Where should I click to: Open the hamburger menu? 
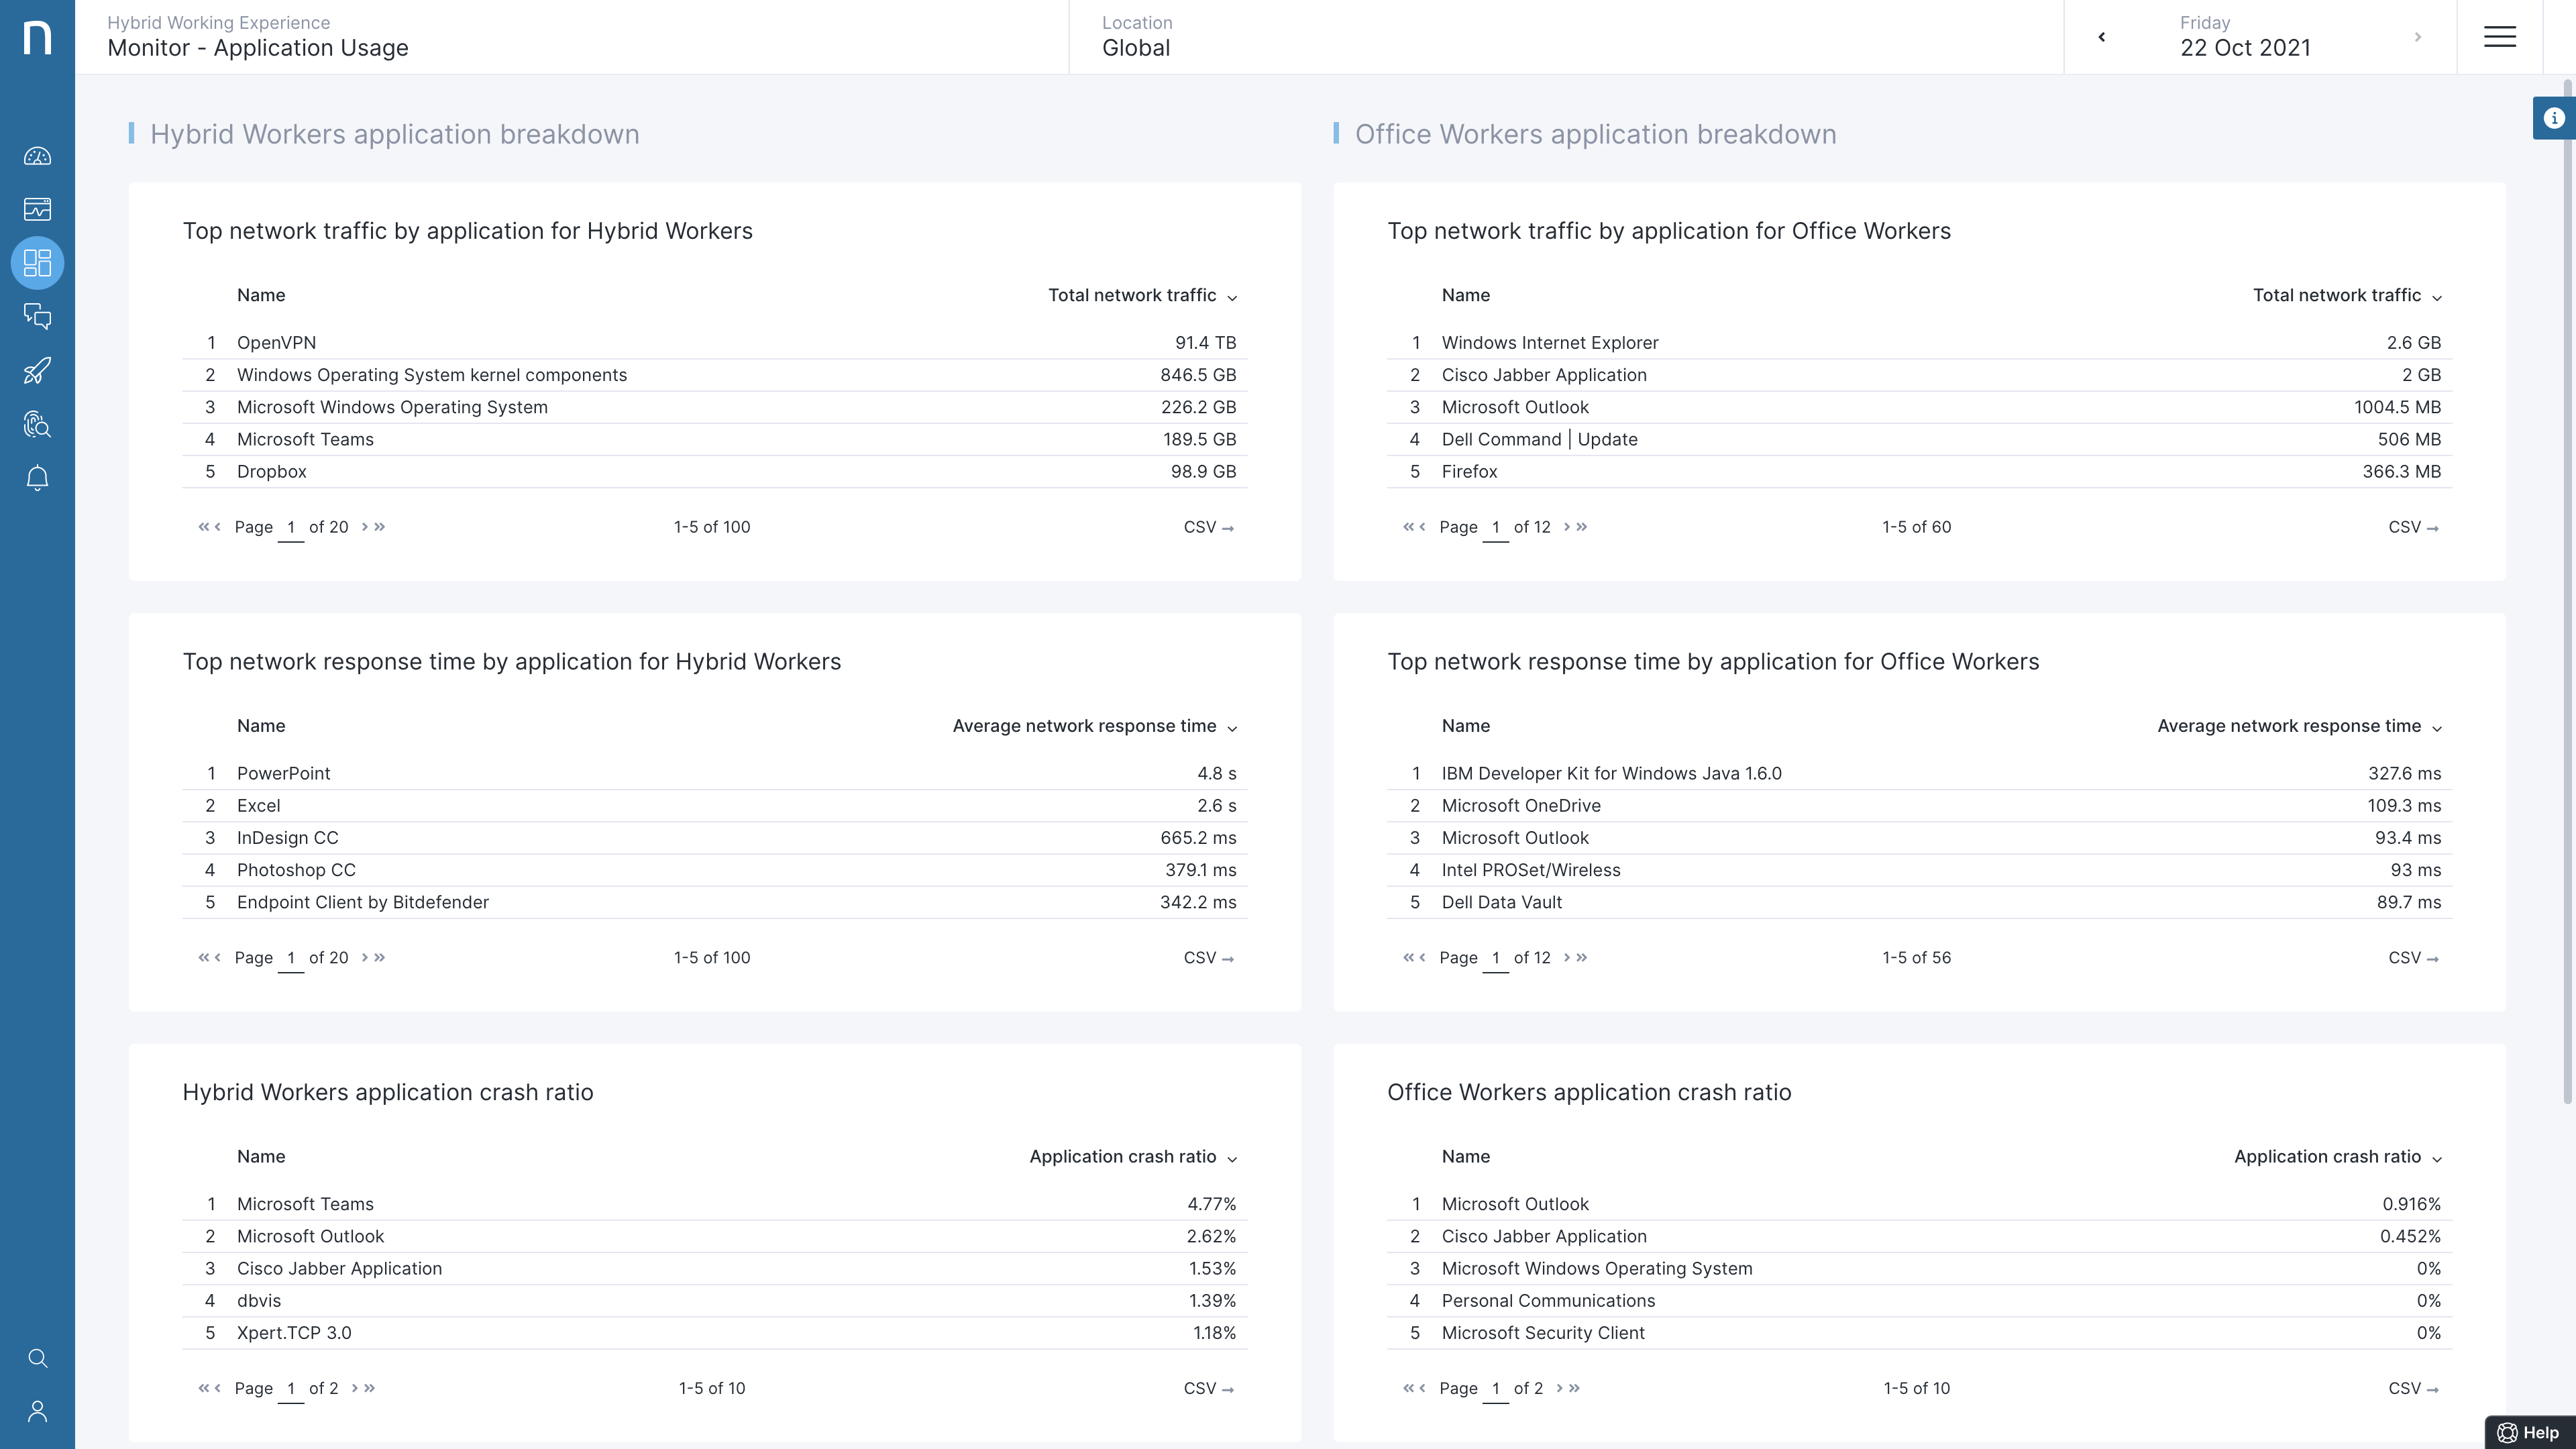[2499, 37]
